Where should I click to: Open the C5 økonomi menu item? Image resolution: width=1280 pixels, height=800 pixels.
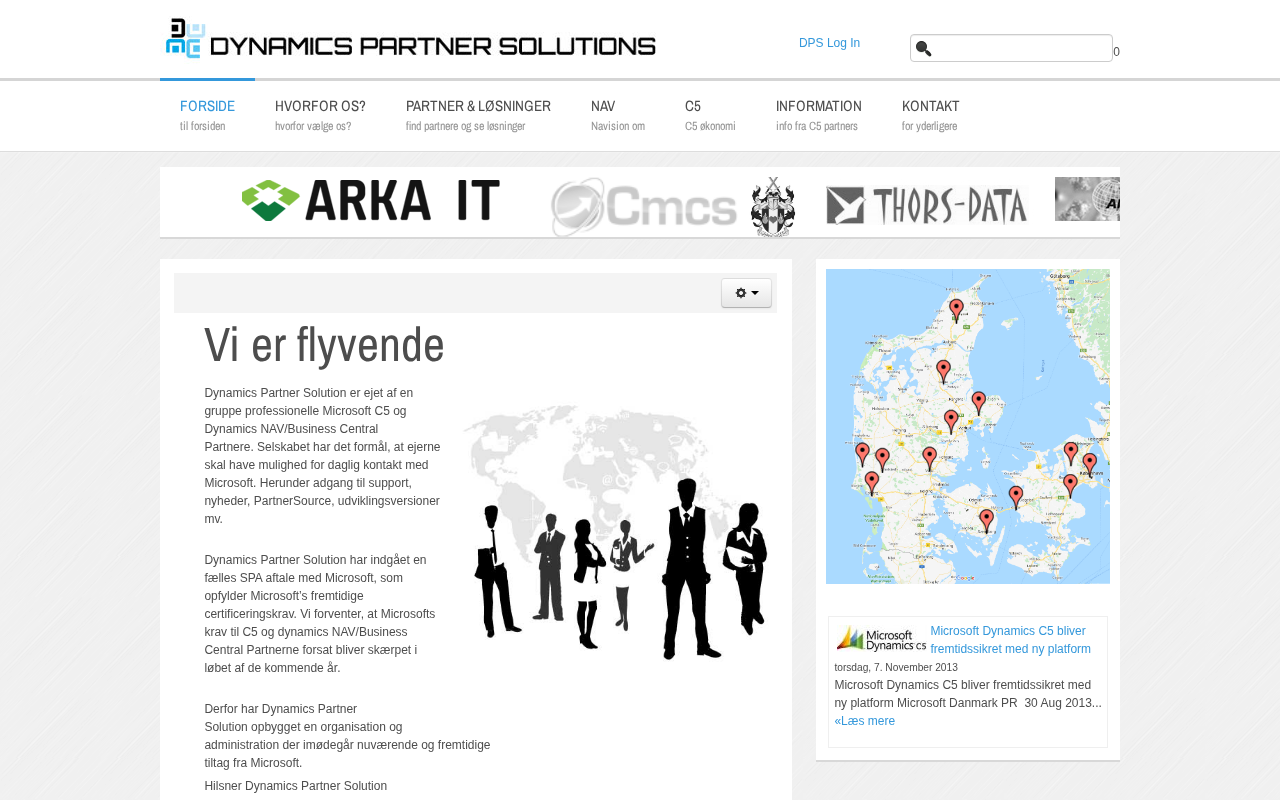(710, 116)
